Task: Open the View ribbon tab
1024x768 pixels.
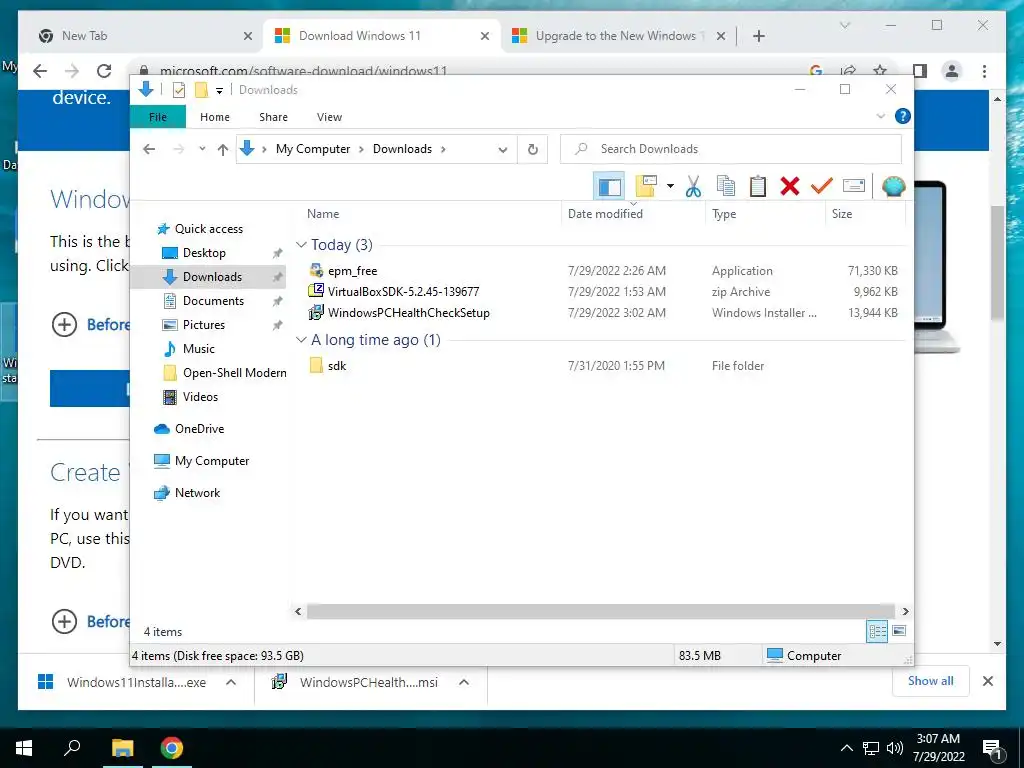Action: [329, 117]
